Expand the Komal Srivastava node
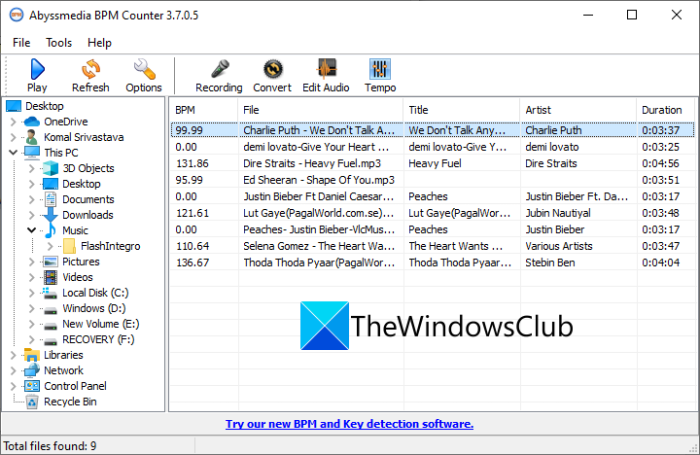700x455 pixels. pyautogui.click(x=13, y=137)
